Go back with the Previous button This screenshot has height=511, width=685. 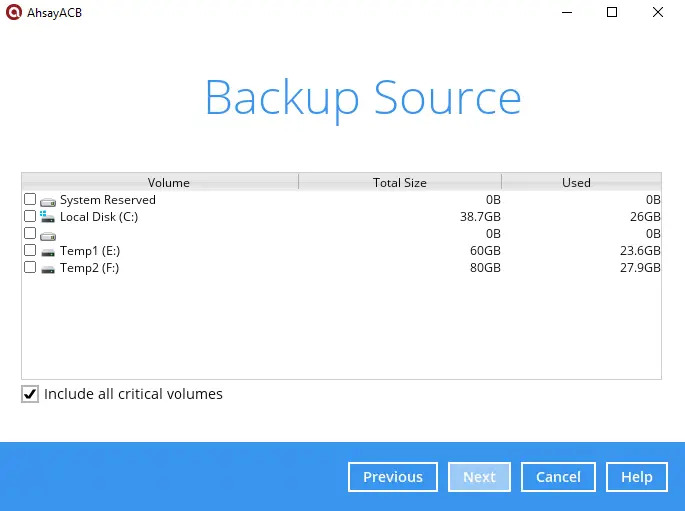coord(393,477)
